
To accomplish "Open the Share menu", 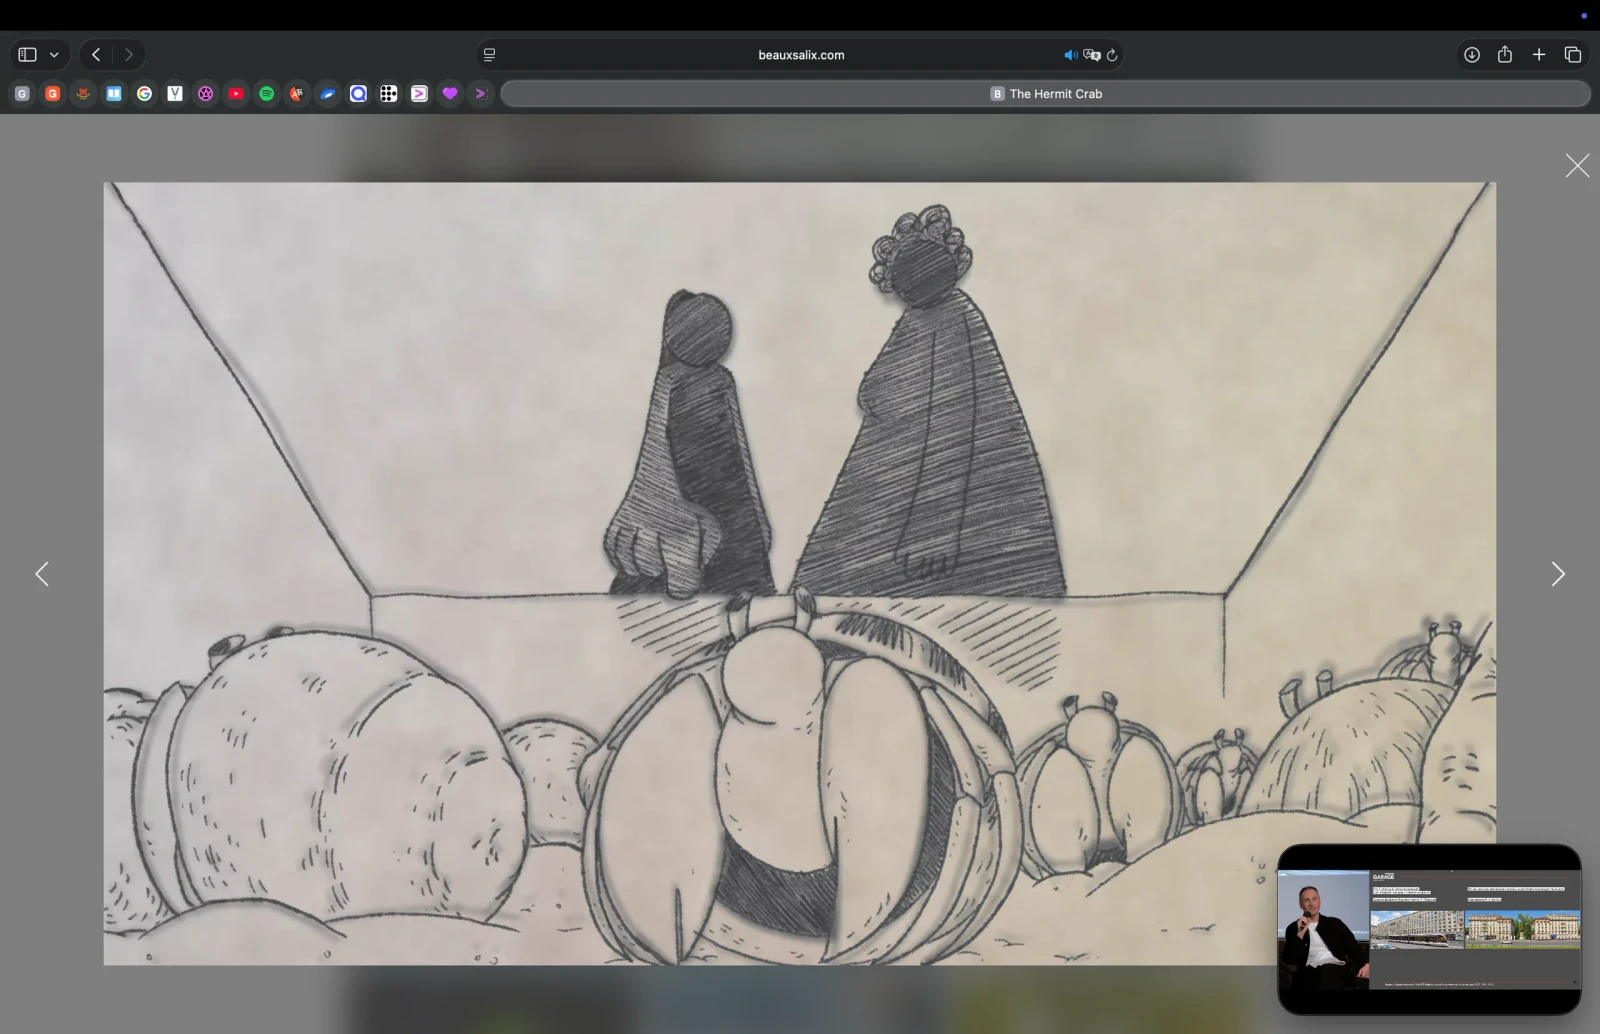I will click(1505, 55).
